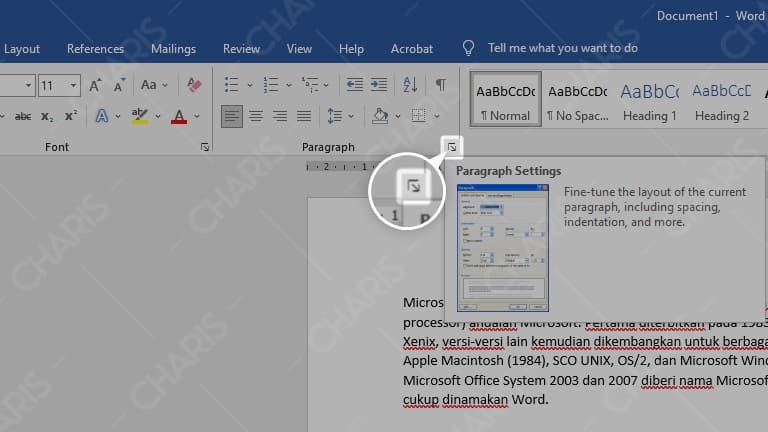
Task: Apply the No Spacing style
Action: click(x=577, y=99)
